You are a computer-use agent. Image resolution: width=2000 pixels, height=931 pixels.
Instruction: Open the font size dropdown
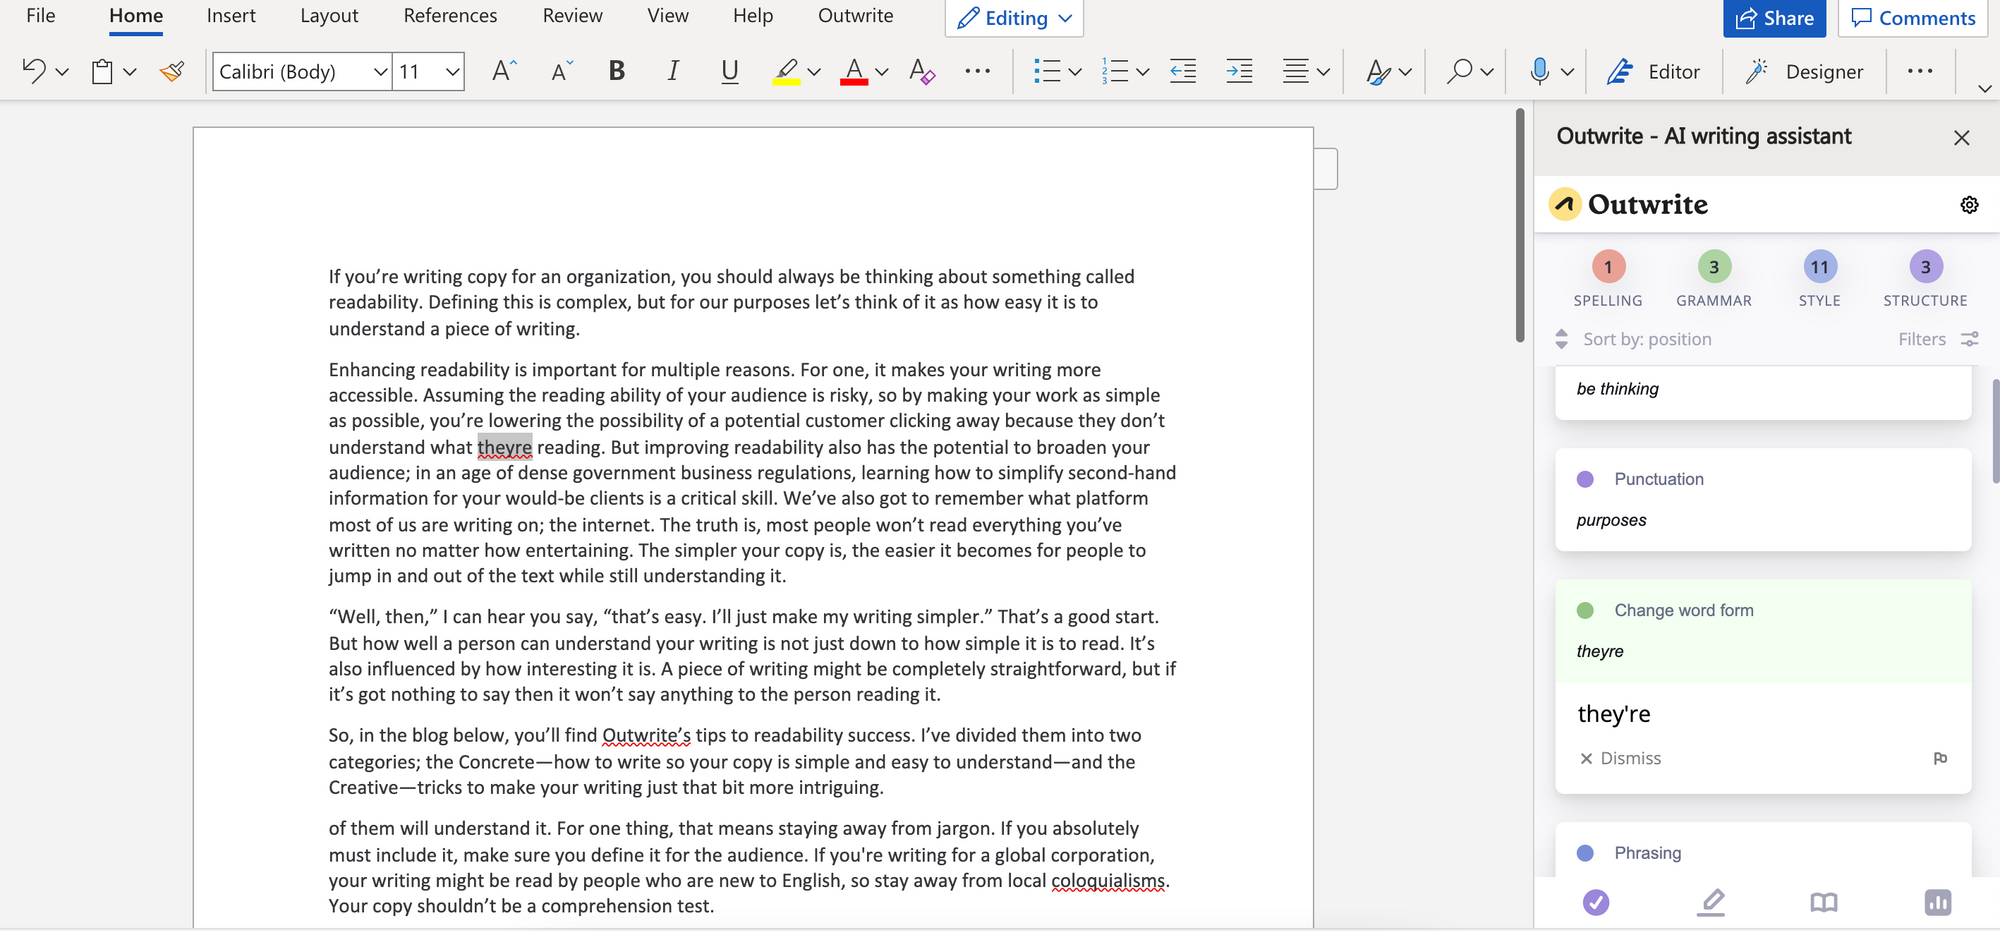click(452, 71)
